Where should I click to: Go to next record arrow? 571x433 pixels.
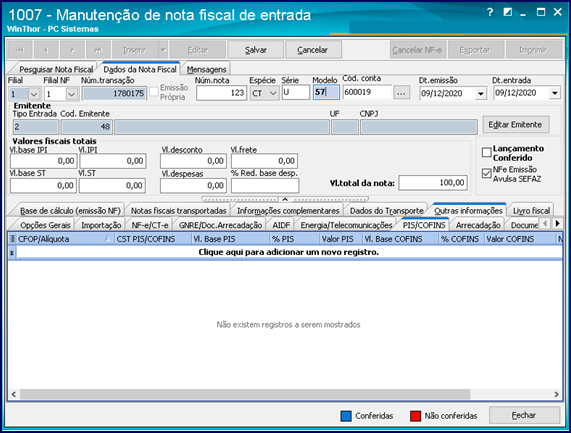click(x=72, y=50)
